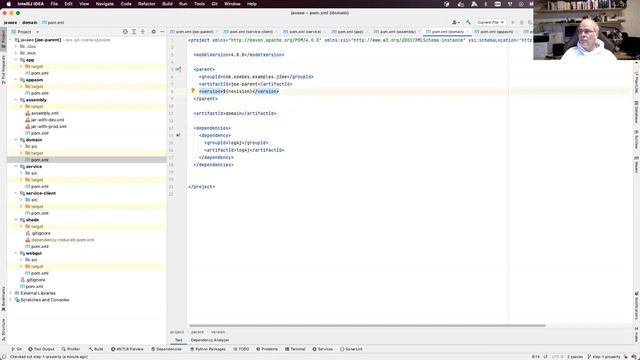Screen dimensions: 640x360
Task: Click the gutter icon beside the dependency tag
Action: pyautogui.click(x=178, y=135)
